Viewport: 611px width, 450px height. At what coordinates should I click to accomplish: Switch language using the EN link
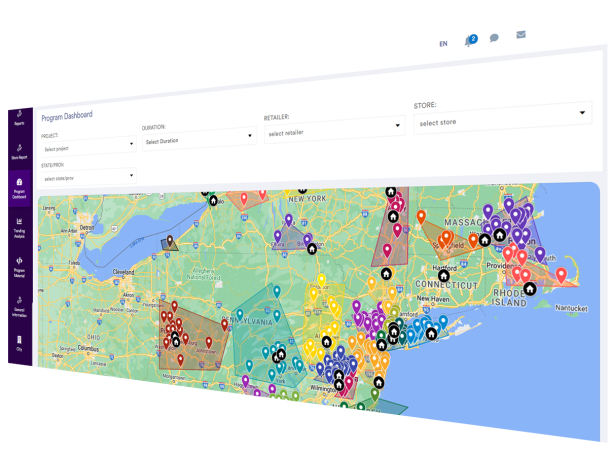(443, 44)
